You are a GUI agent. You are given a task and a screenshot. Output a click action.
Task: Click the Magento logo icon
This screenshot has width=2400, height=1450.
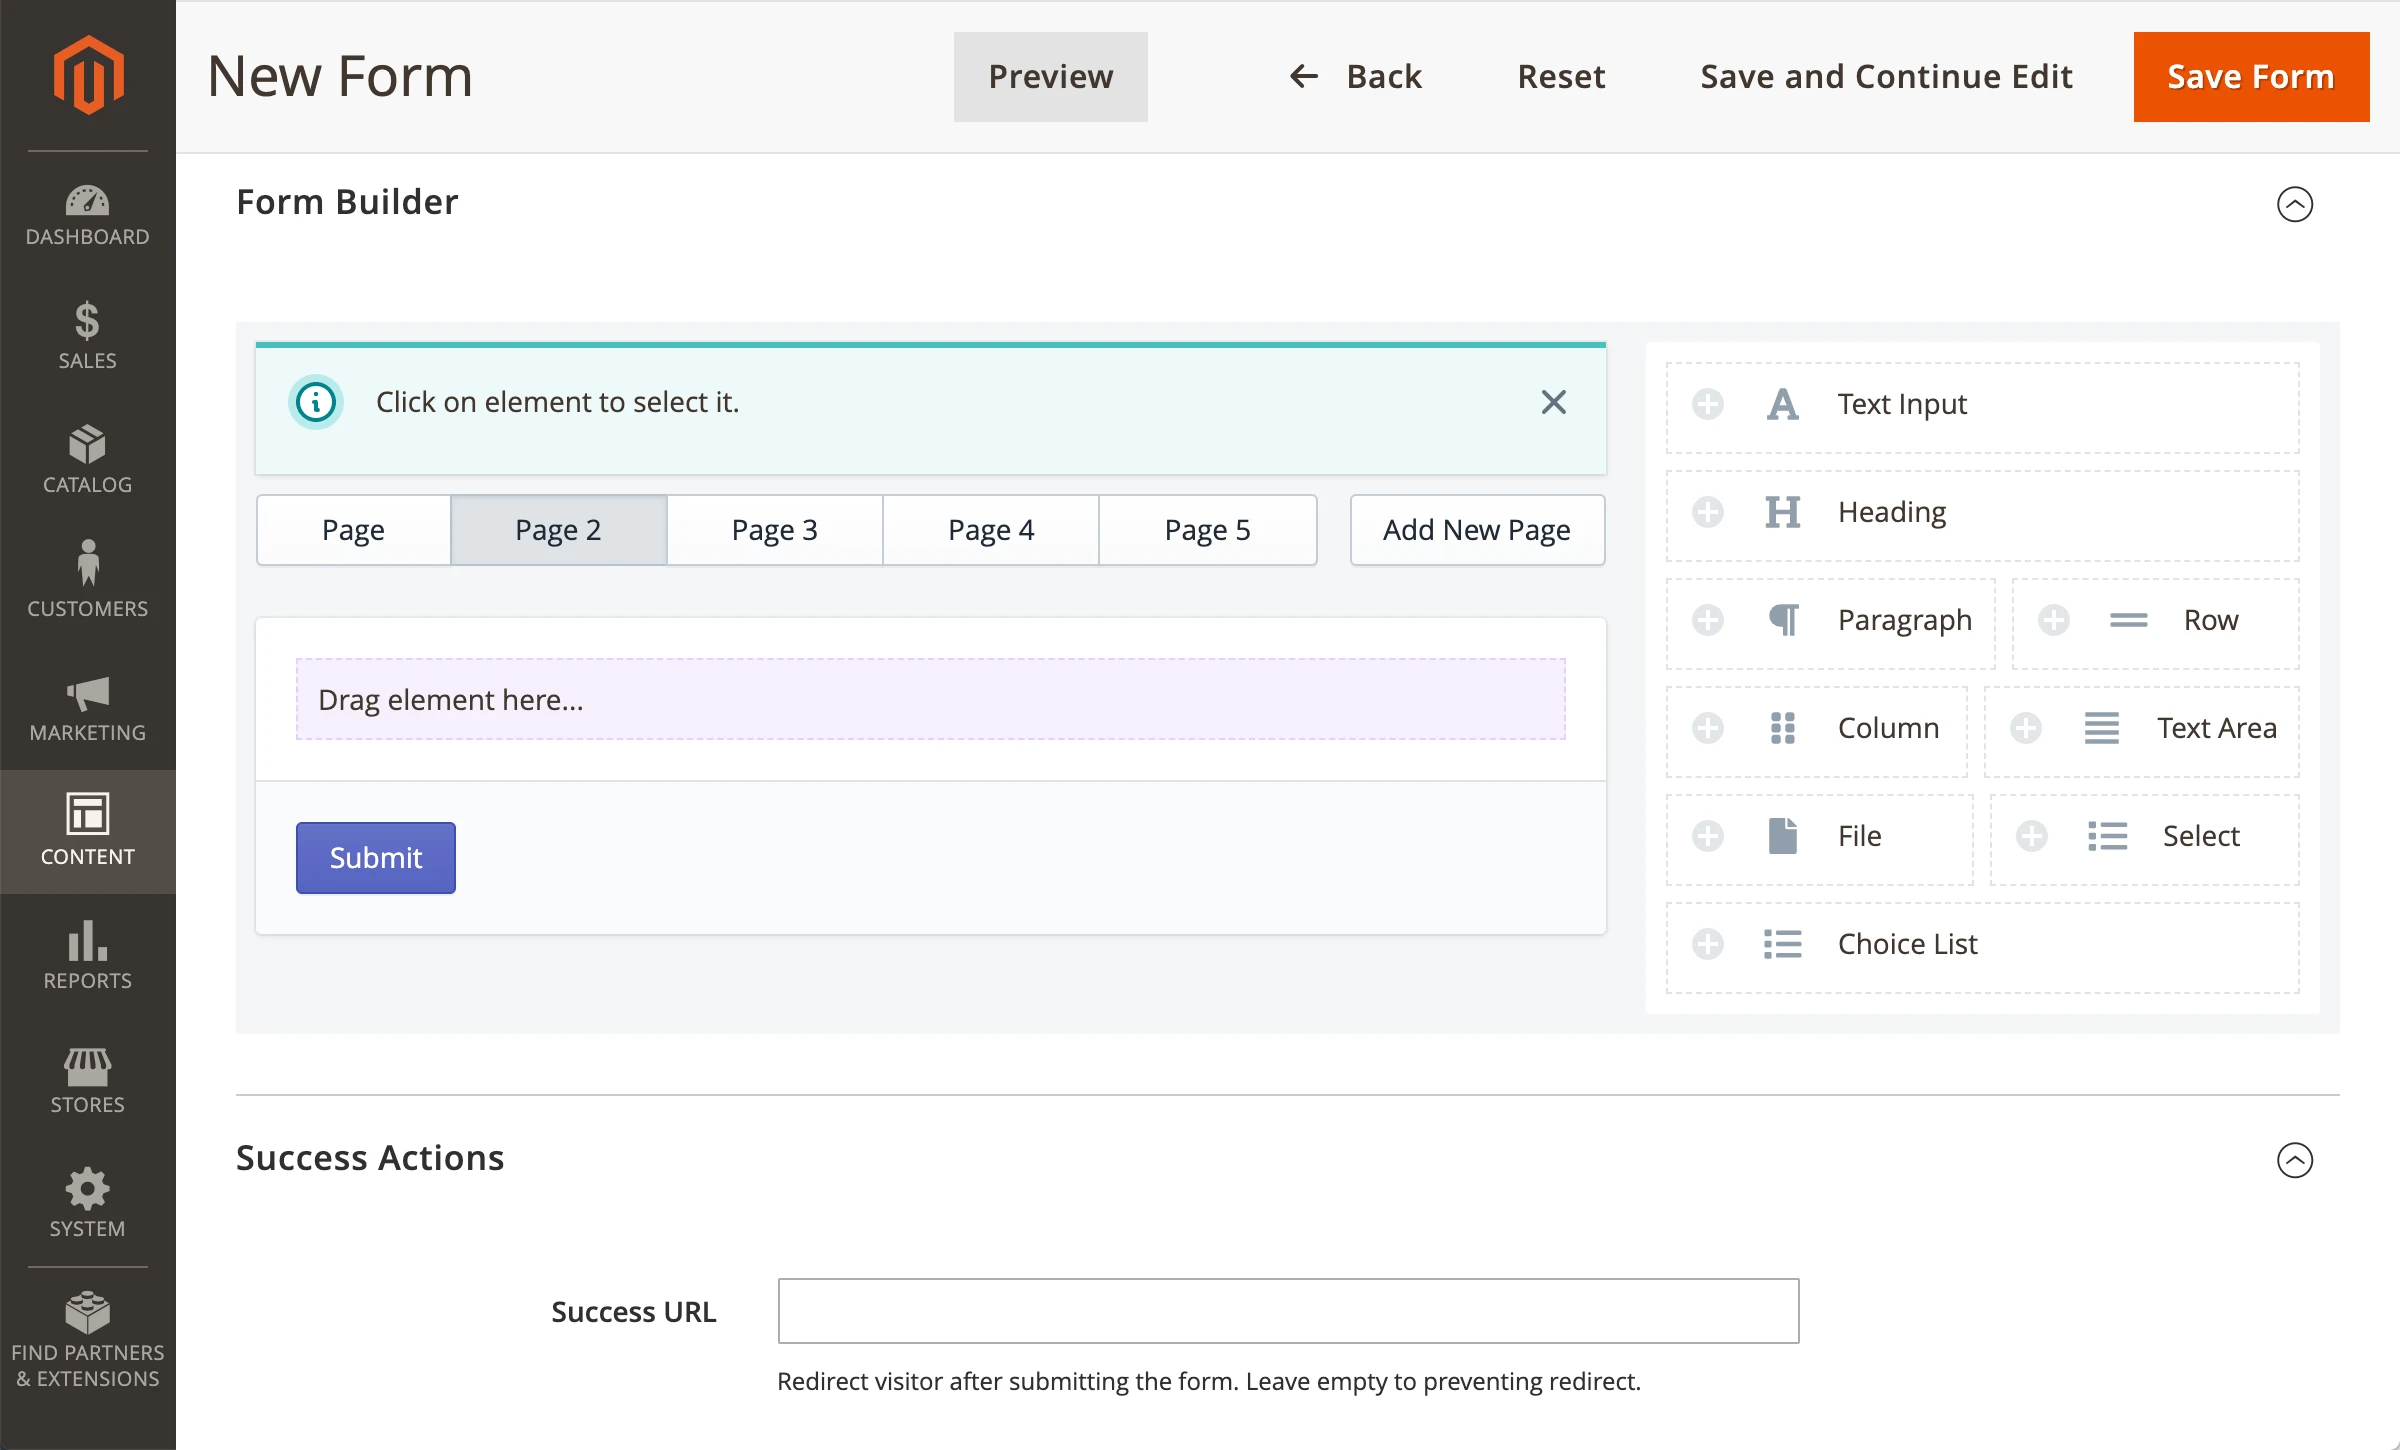88,75
